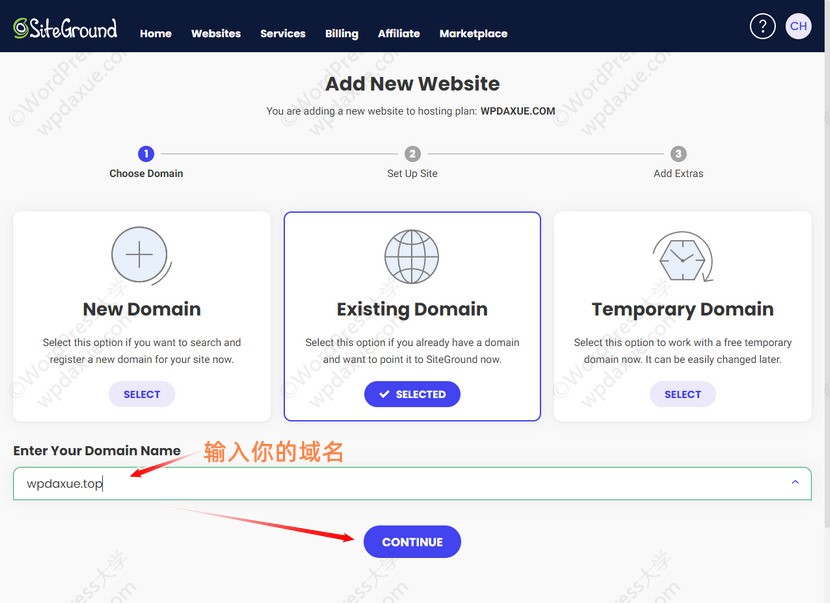Image resolution: width=830 pixels, height=603 pixels.
Task: Open the Marketplace menu
Action: click(473, 33)
